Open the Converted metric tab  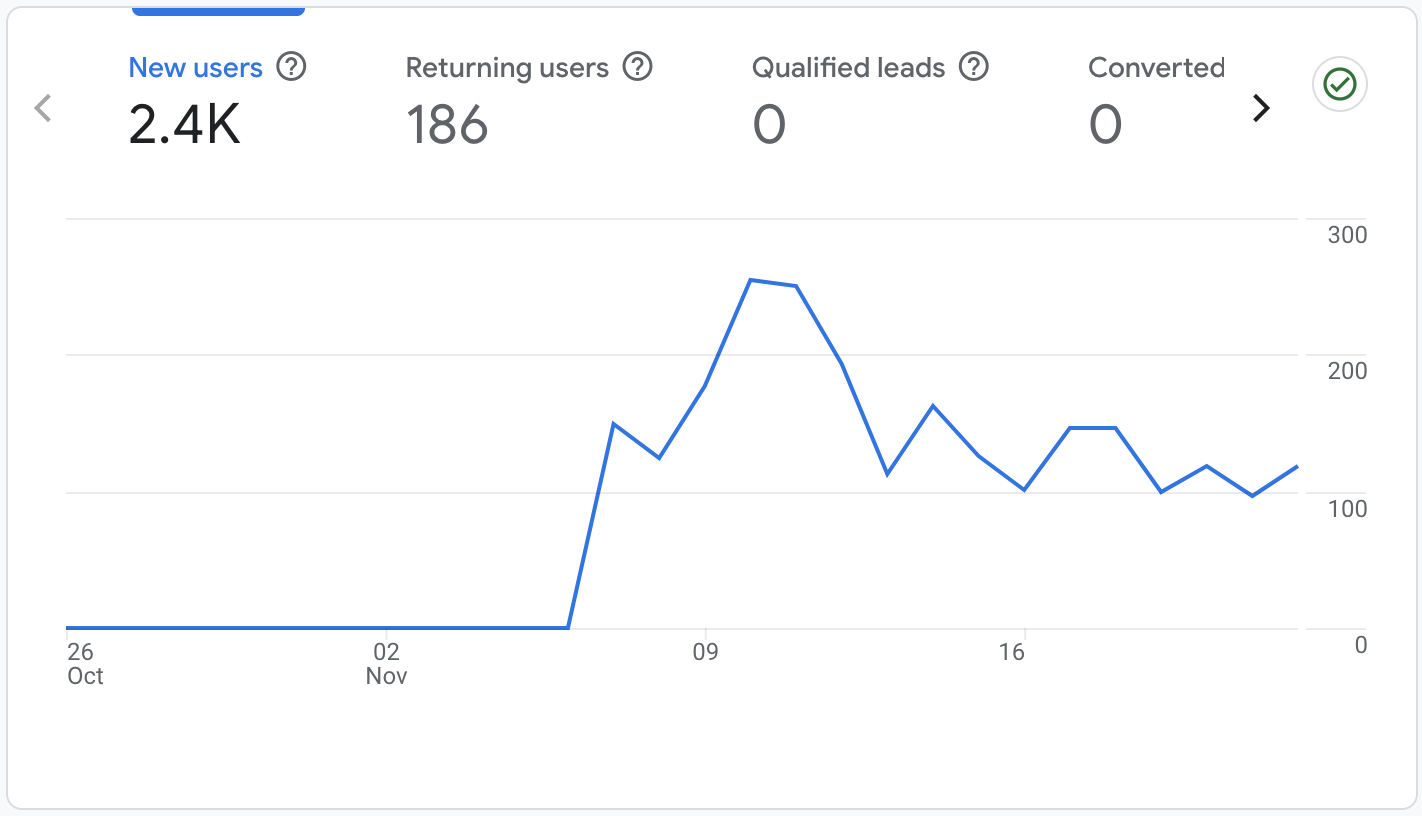pyautogui.click(x=1156, y=68)
